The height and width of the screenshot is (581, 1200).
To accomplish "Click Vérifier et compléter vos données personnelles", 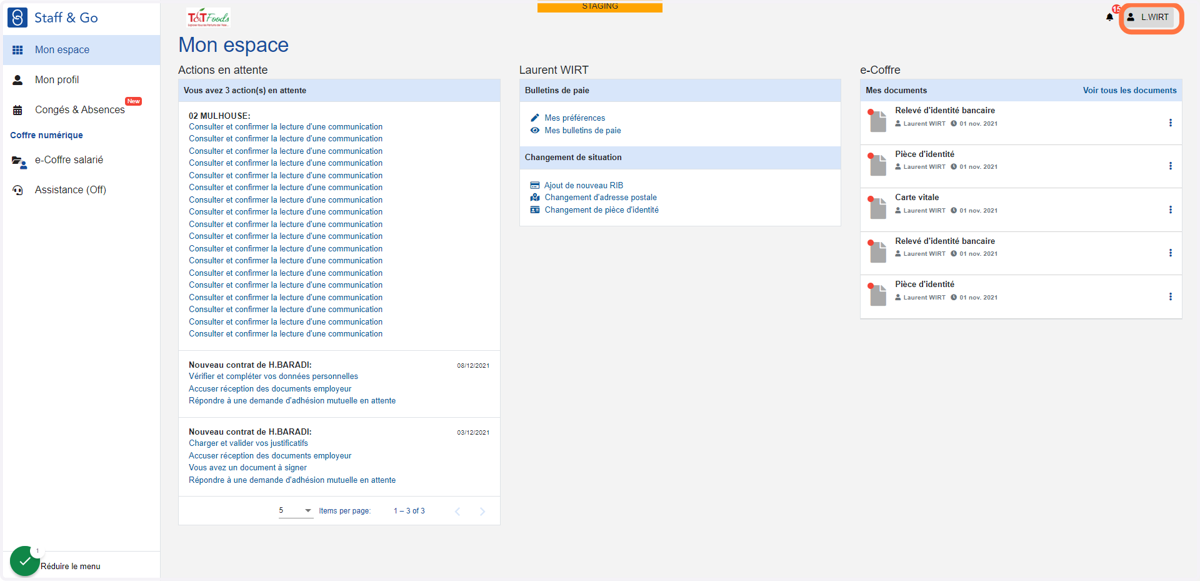I will 273,376.
